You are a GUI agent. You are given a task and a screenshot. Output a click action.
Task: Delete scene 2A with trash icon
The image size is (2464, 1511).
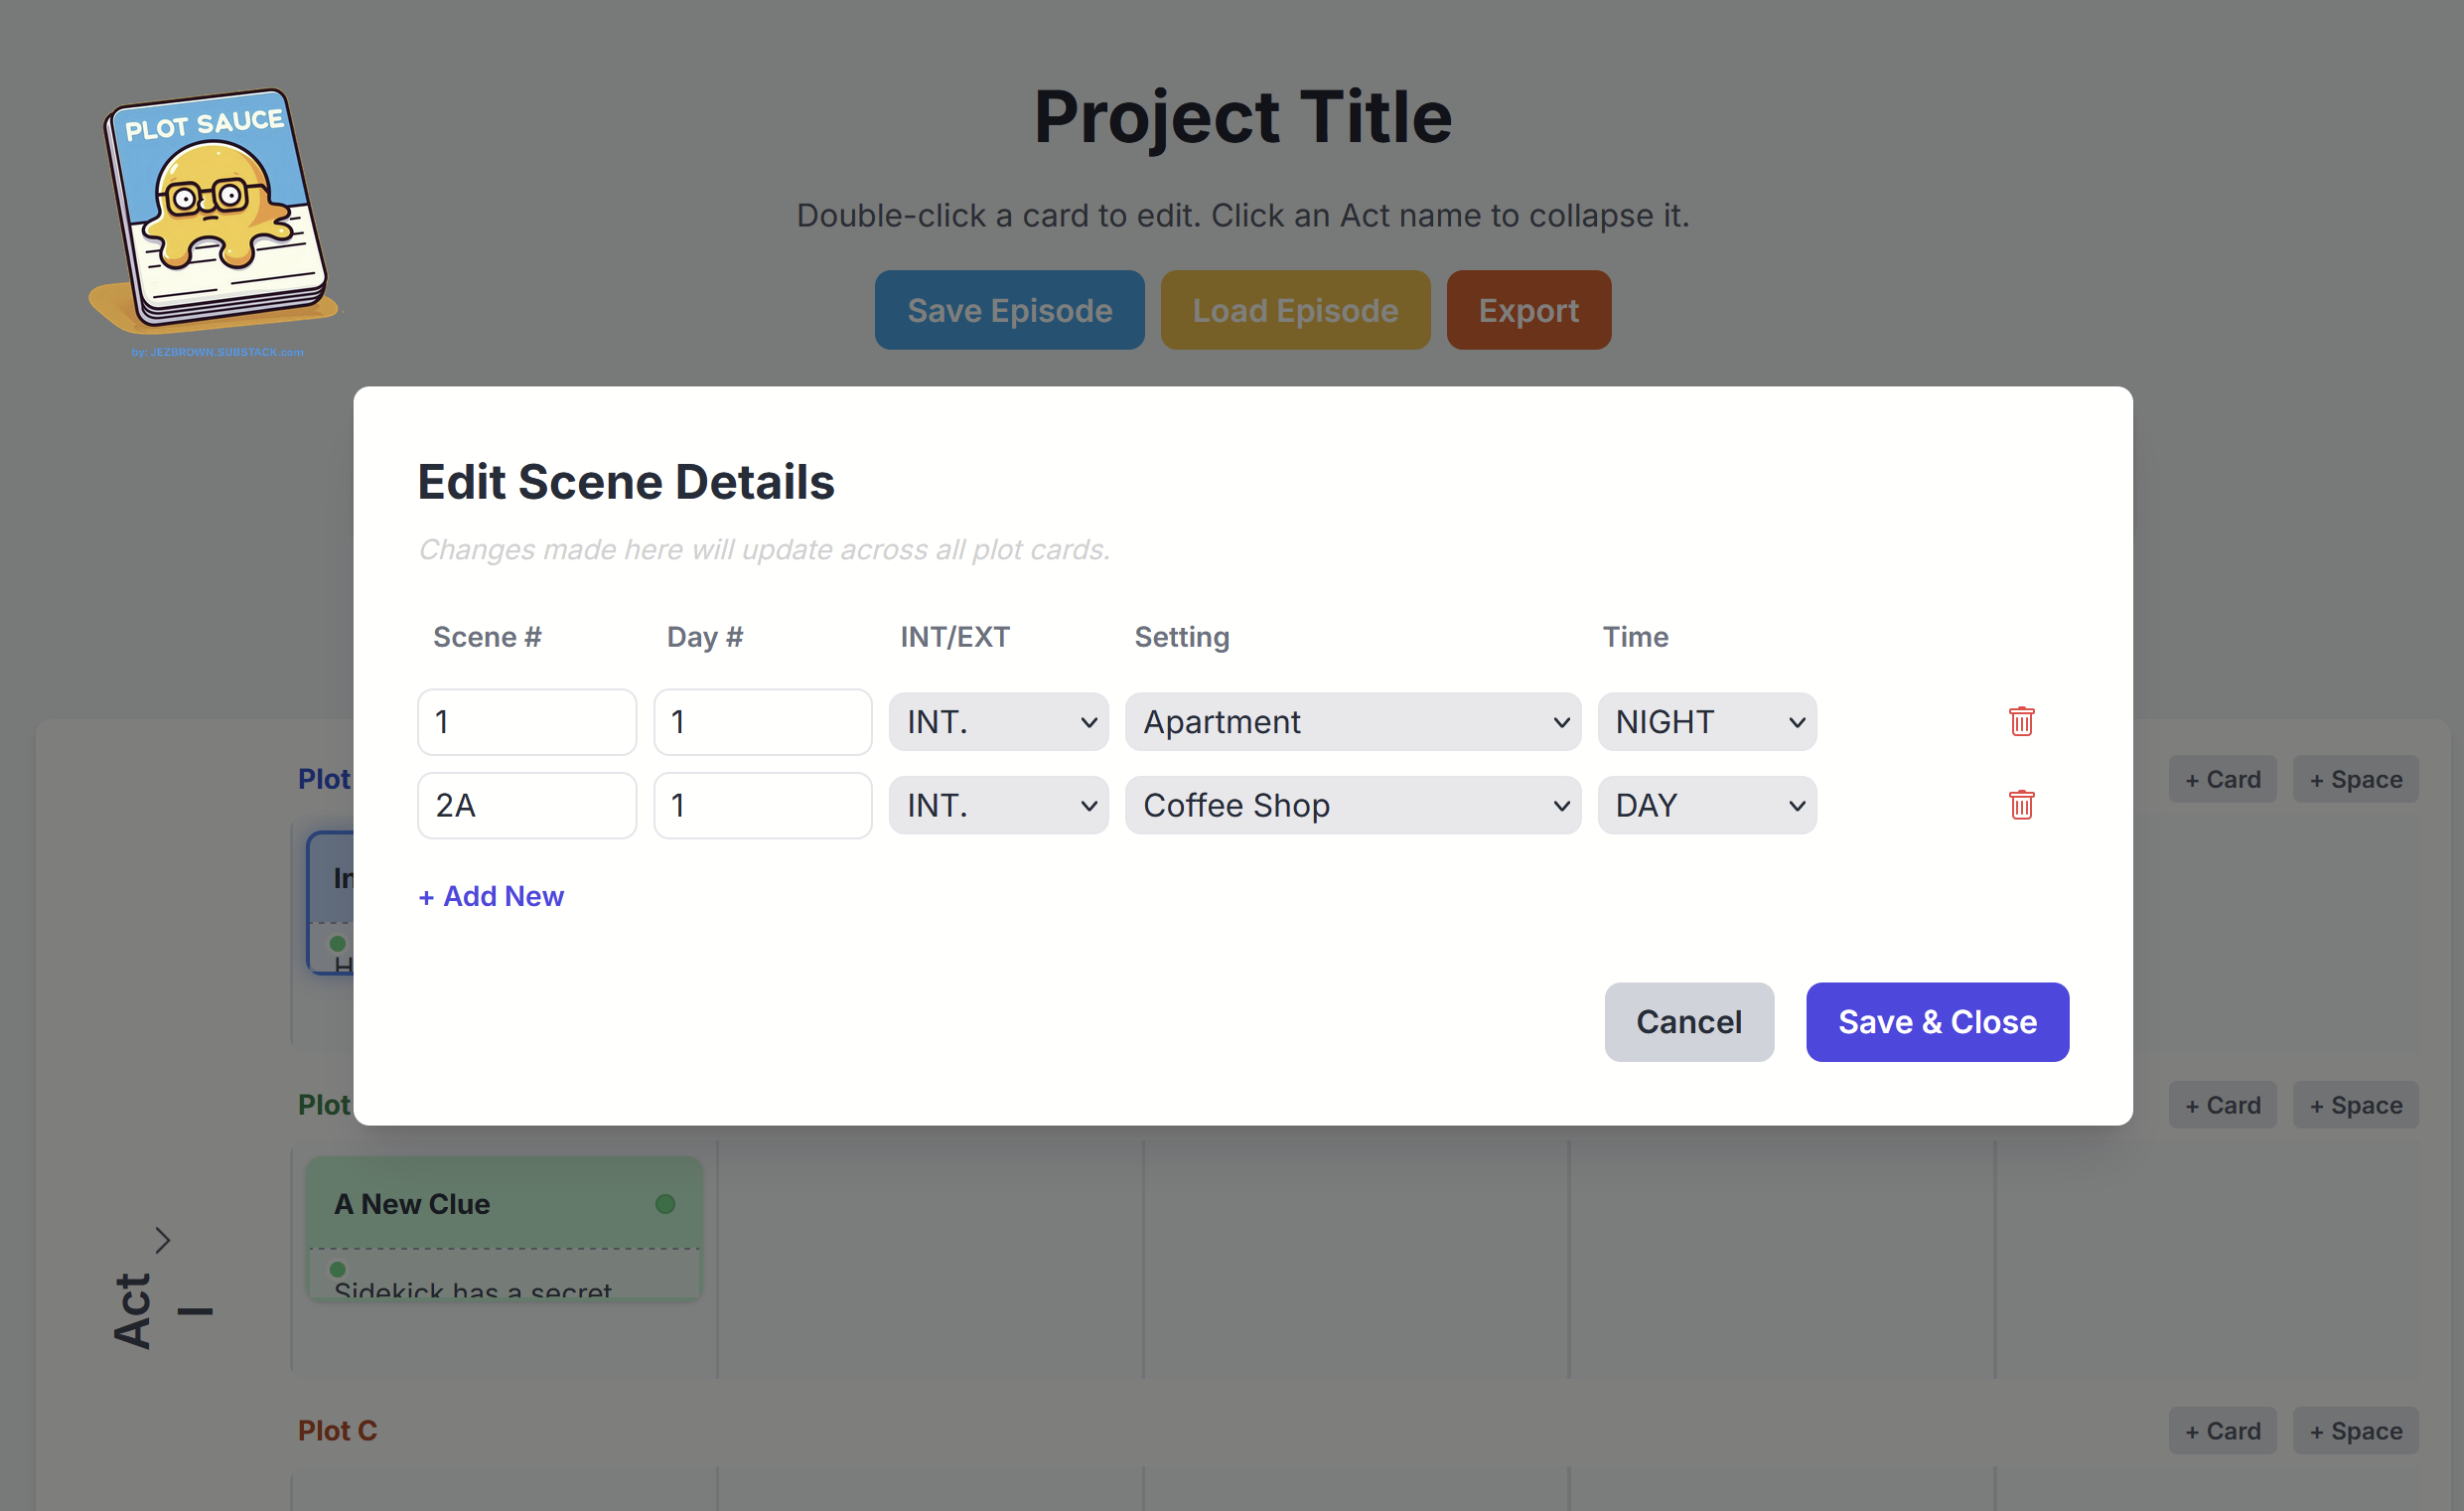click(x=2021, y=805)
